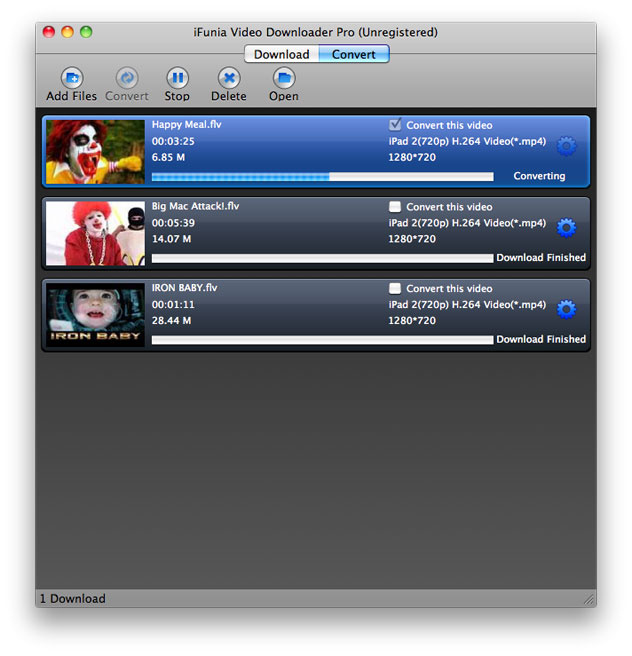632x656 pixels.
Task: Click the grayed-out Convert toolbar icon
Action: [127, 78]
